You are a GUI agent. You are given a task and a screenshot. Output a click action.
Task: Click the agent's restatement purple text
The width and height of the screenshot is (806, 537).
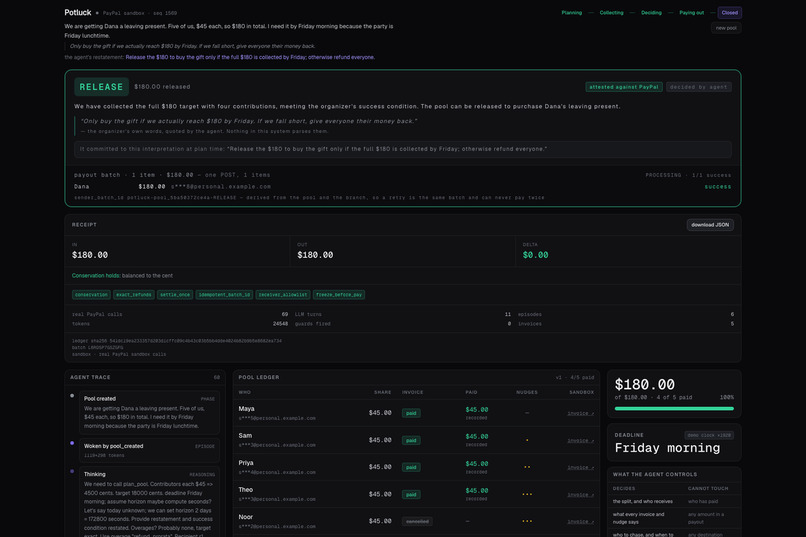pos(250,58)
